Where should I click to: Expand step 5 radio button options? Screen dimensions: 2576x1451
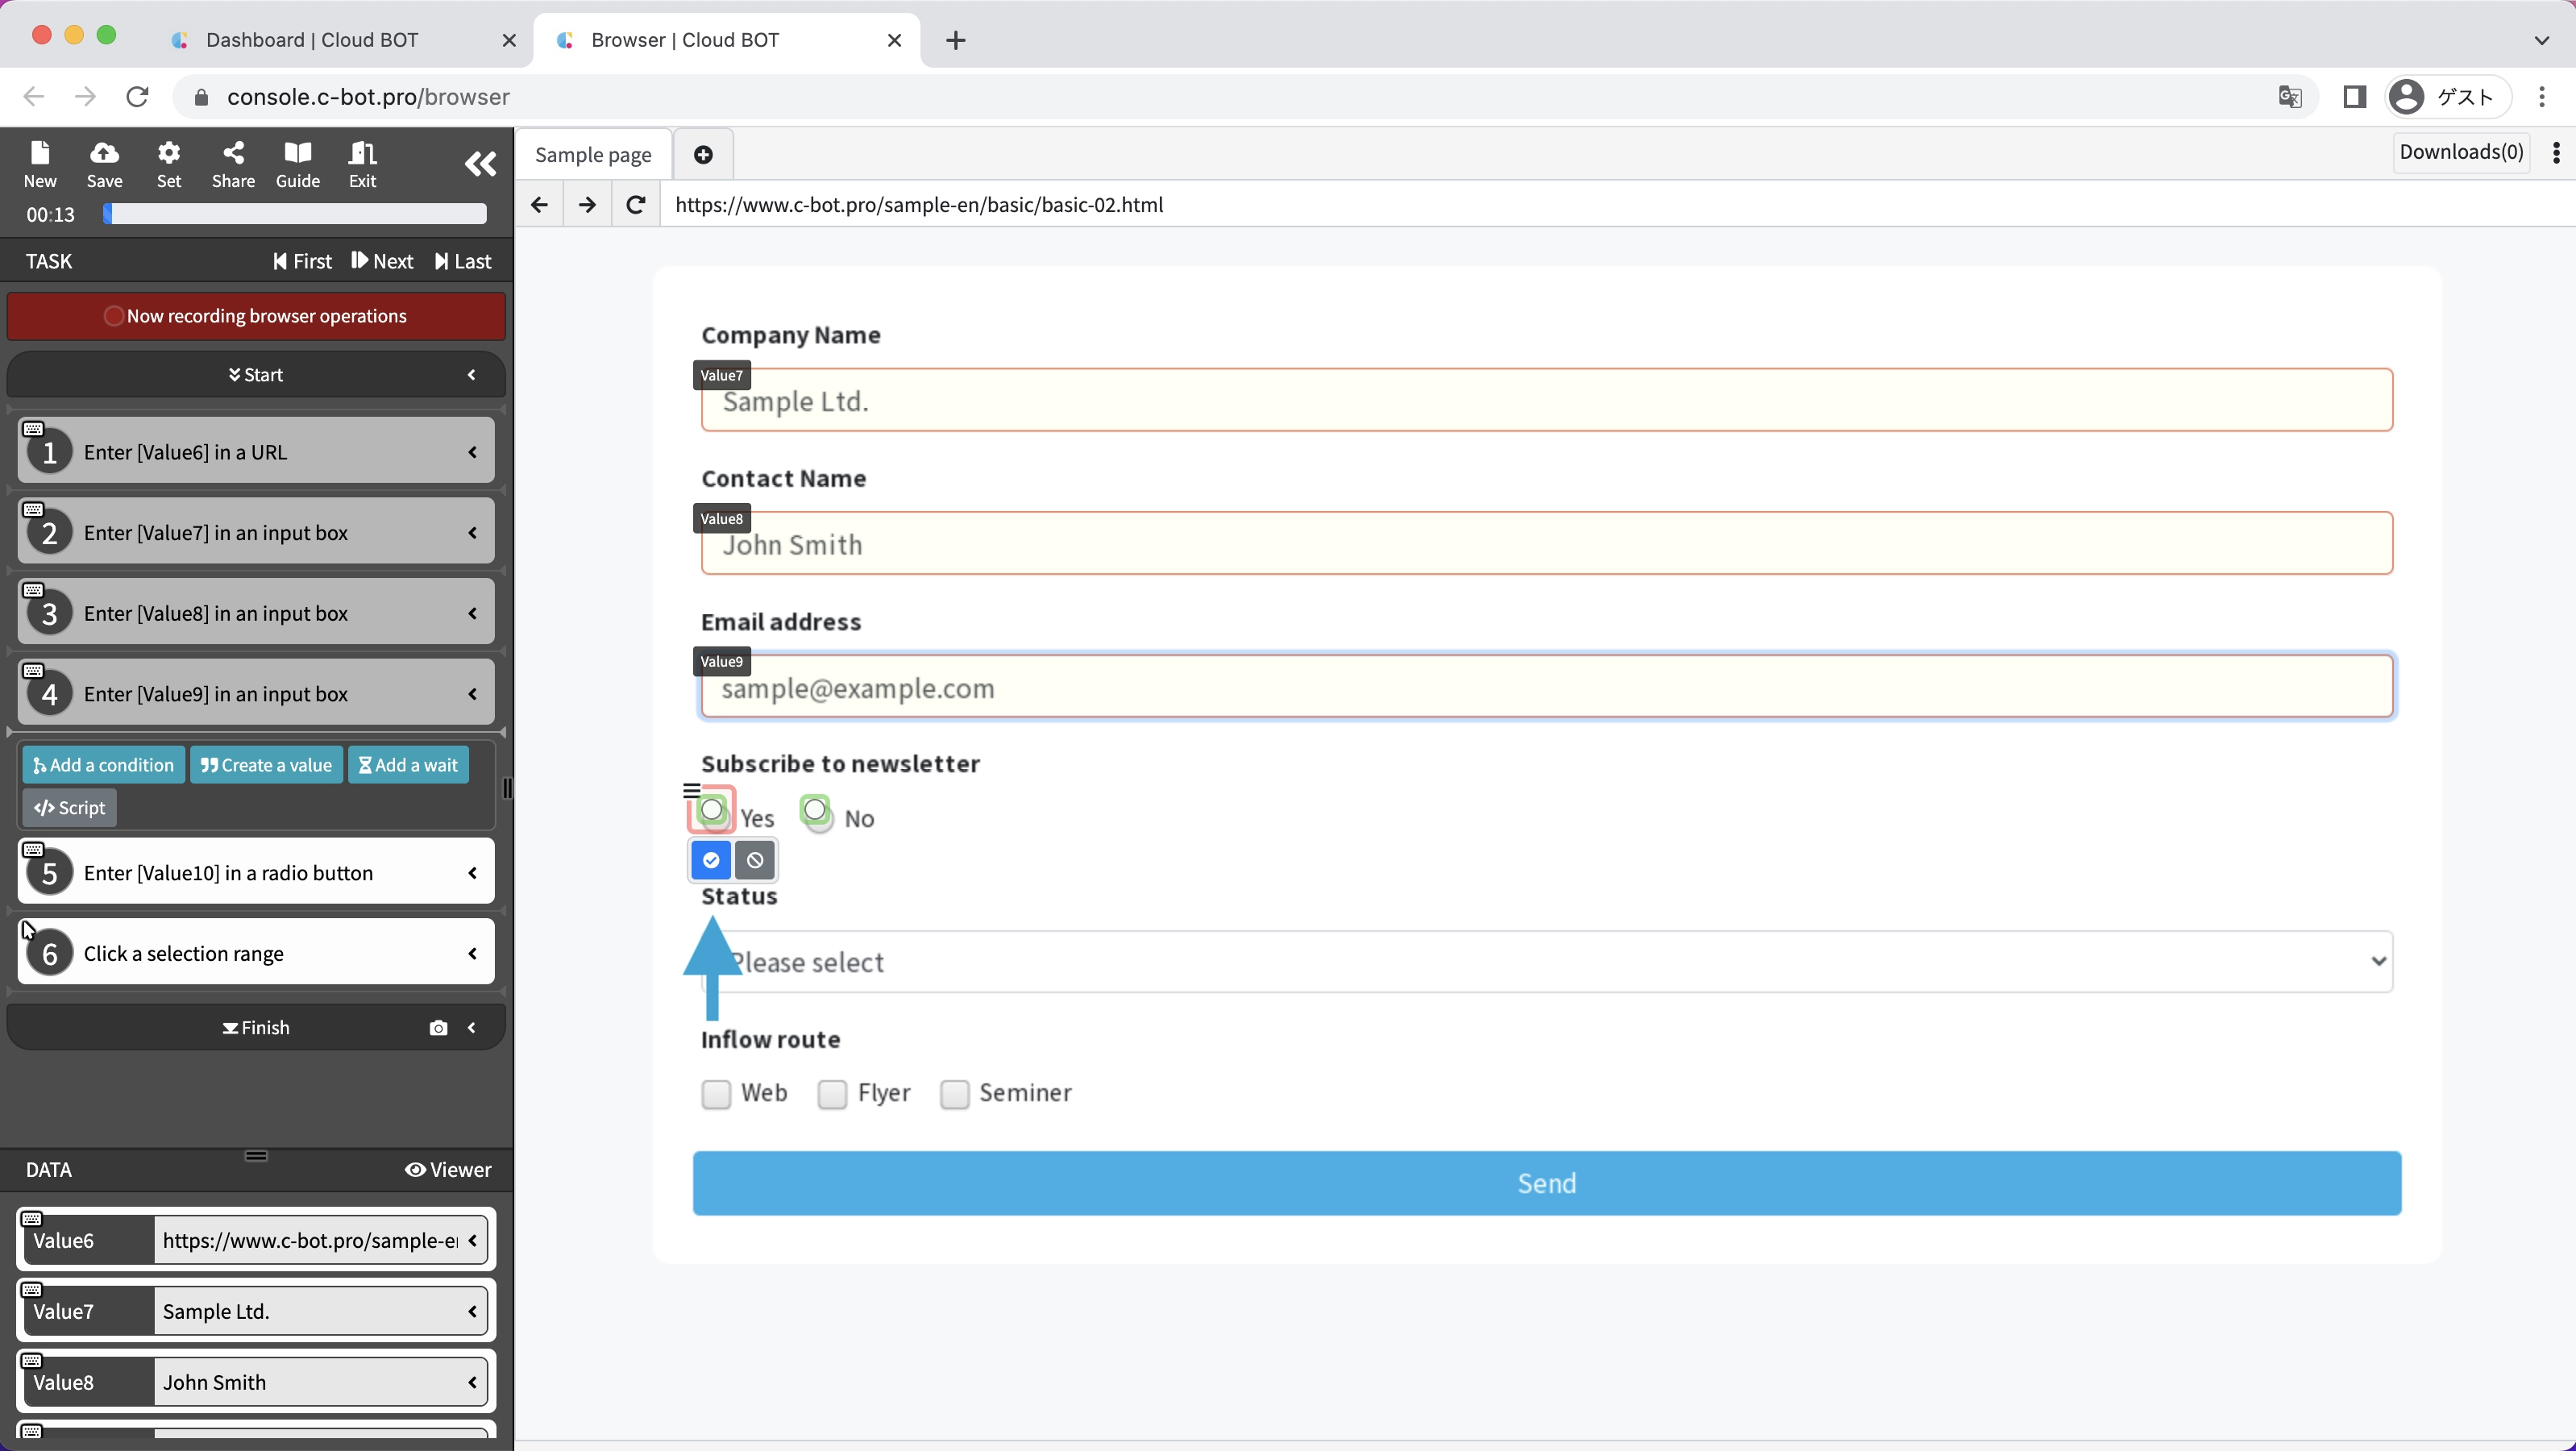click(472, 873)
